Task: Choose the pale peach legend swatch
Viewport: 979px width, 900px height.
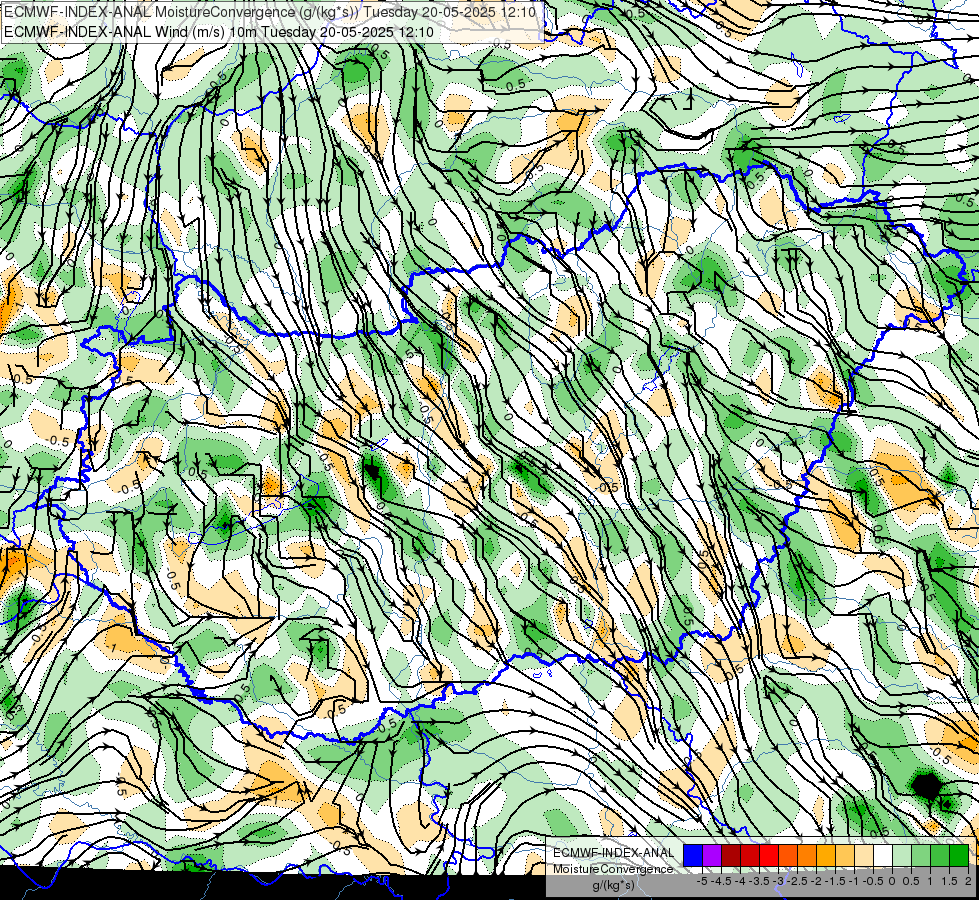Action: (x=864, y=855)
